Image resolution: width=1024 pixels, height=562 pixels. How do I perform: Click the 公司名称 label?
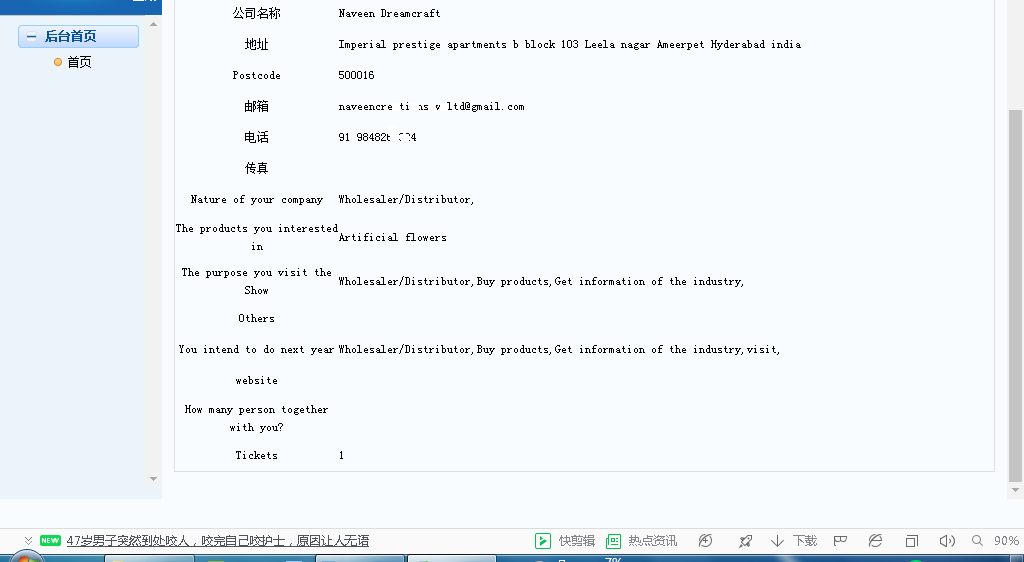pos(257,13)
